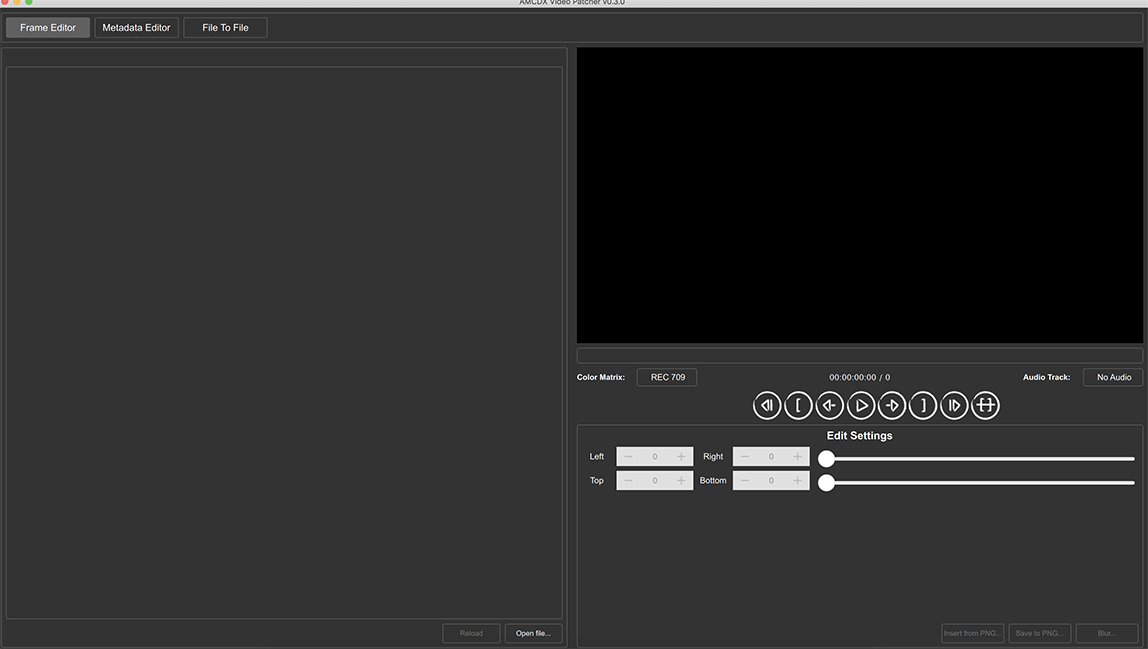Decrease the Top value with minus
This screenshot has height=649, width=1148.
(x=629, y=481)
